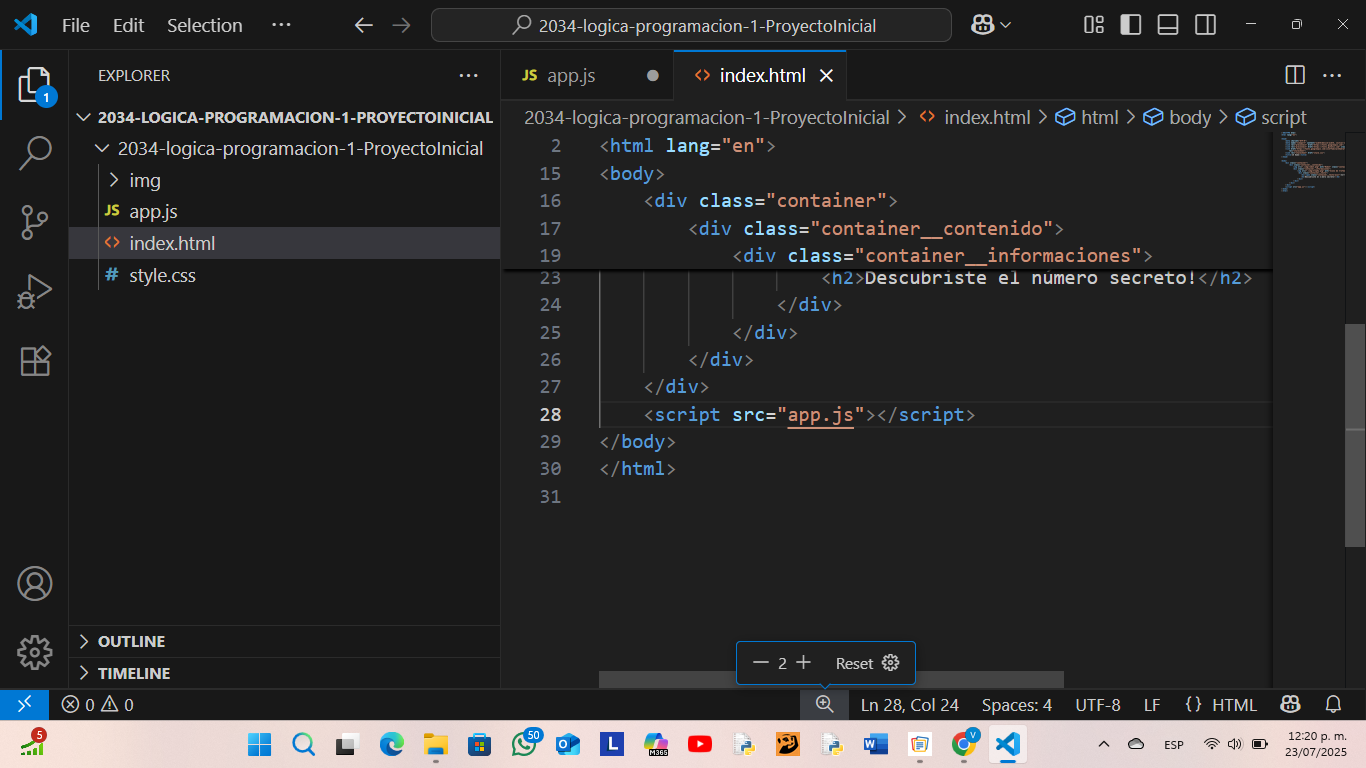Open the Copilot dropdown chevron in title bar
Viewport: 1366px width, 768px height.
(1005, 25)
